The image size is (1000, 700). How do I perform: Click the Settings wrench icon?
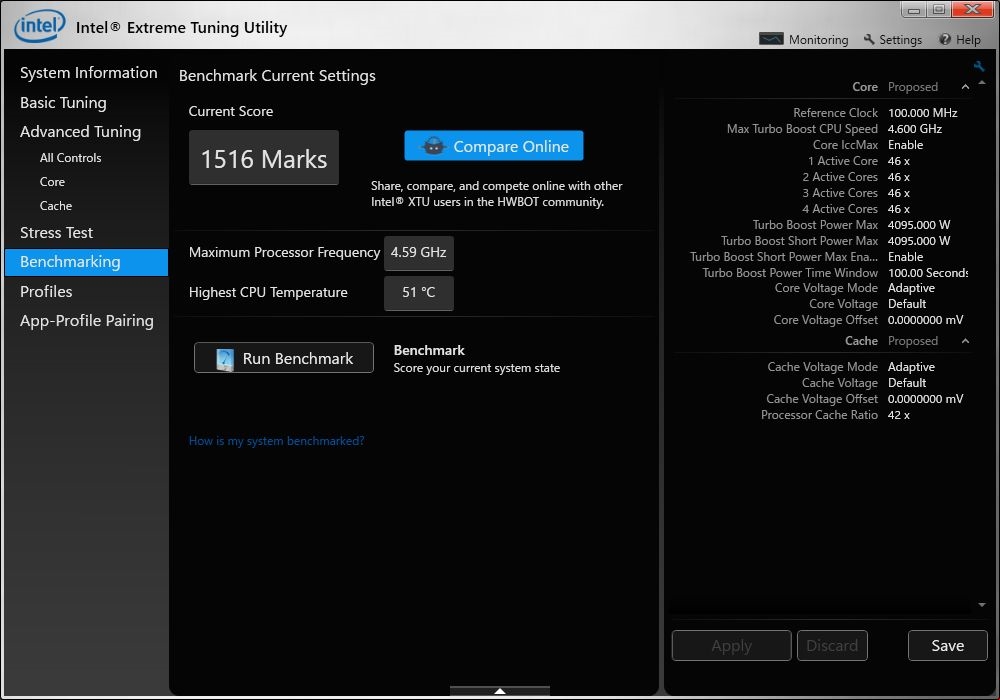[x=869, y=40]
